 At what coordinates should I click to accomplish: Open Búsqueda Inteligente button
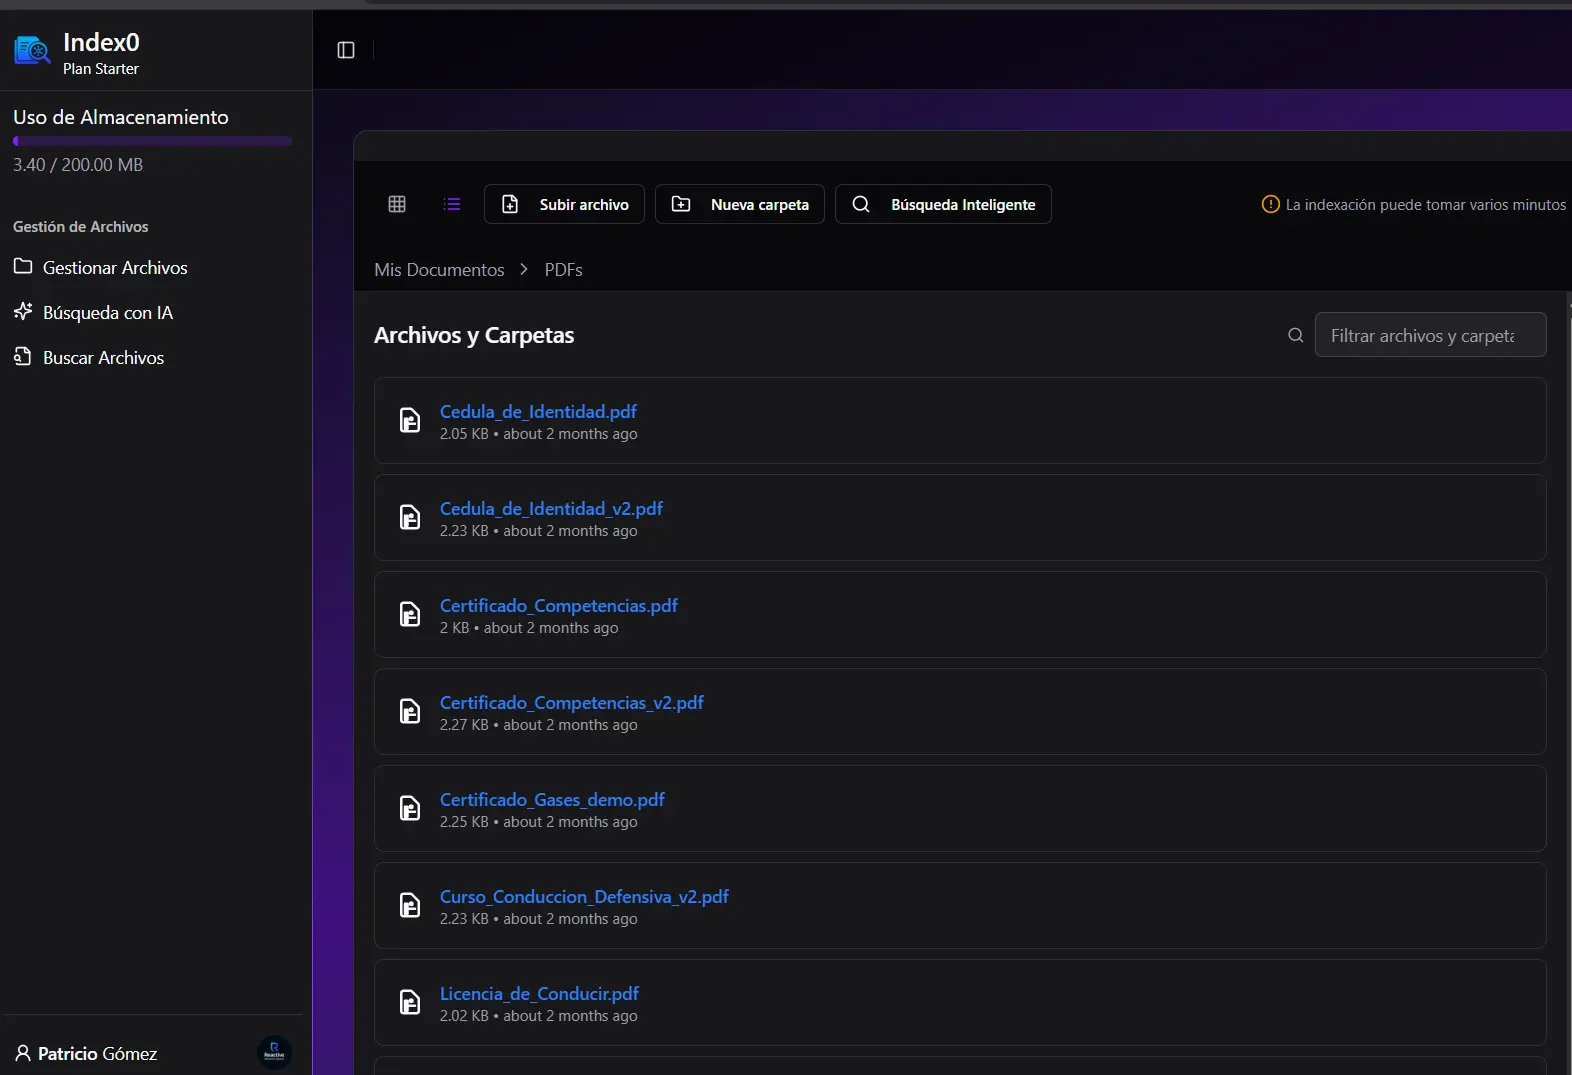942,204
